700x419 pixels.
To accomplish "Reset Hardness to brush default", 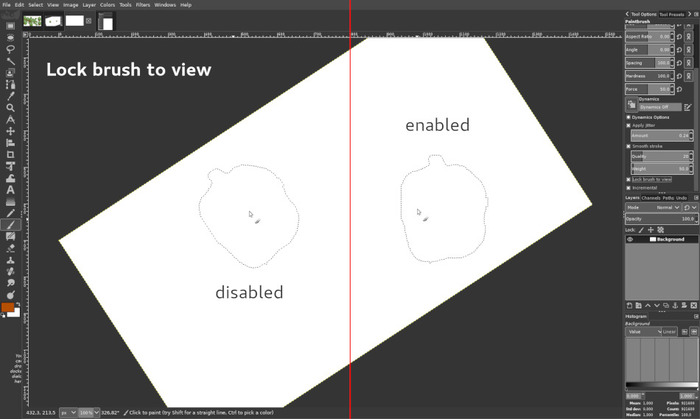I will 679,76.
